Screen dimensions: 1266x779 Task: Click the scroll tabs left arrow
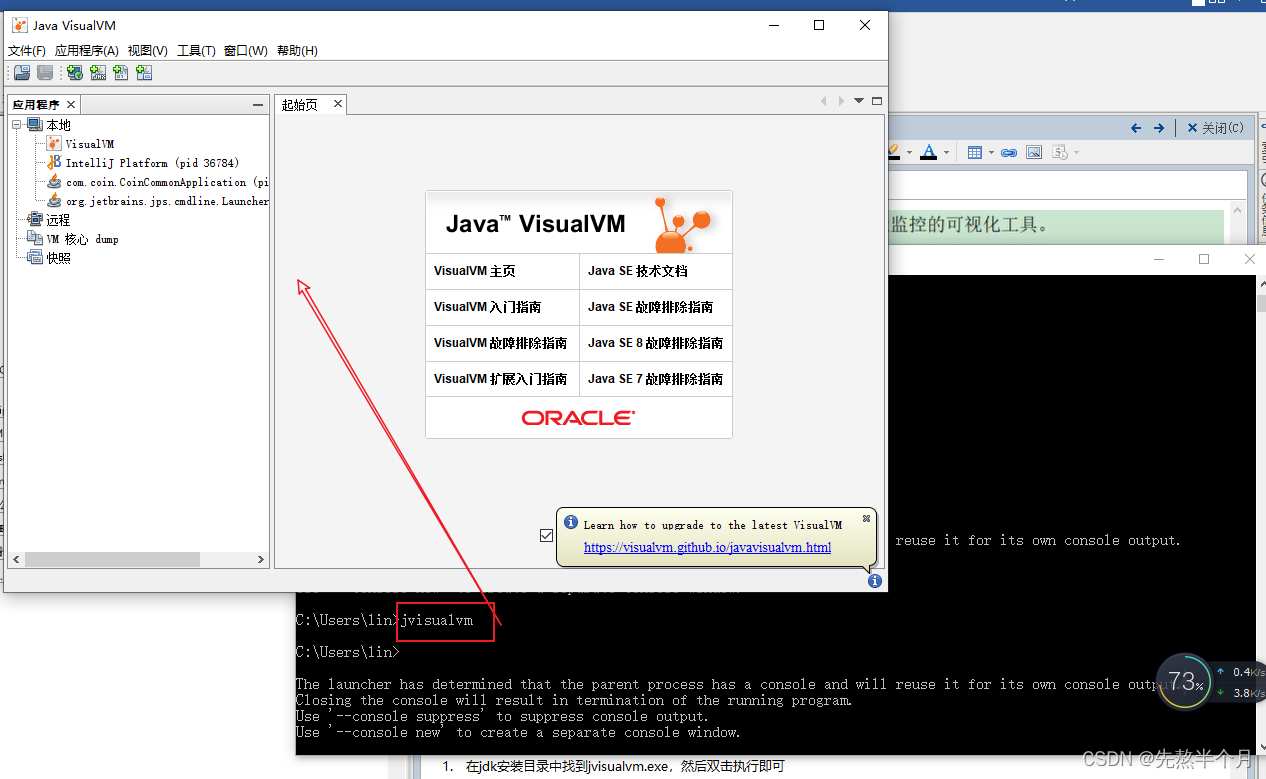(824, 101)
